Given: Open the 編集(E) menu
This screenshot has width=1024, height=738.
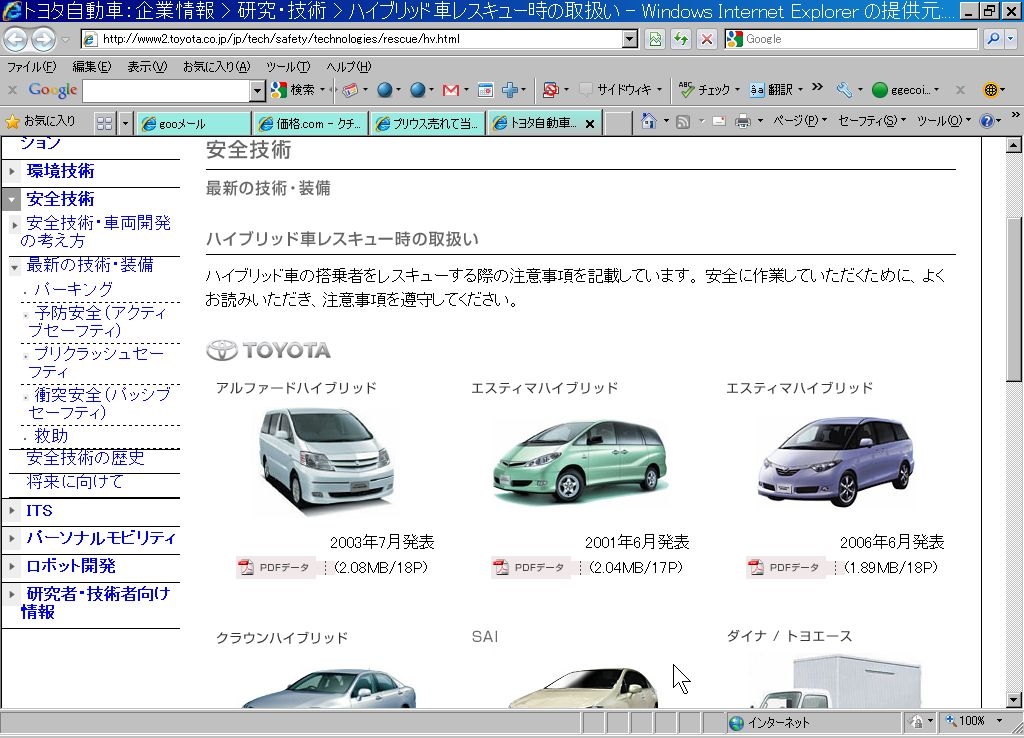Looking at the screenshot, I should pos(91,67).
